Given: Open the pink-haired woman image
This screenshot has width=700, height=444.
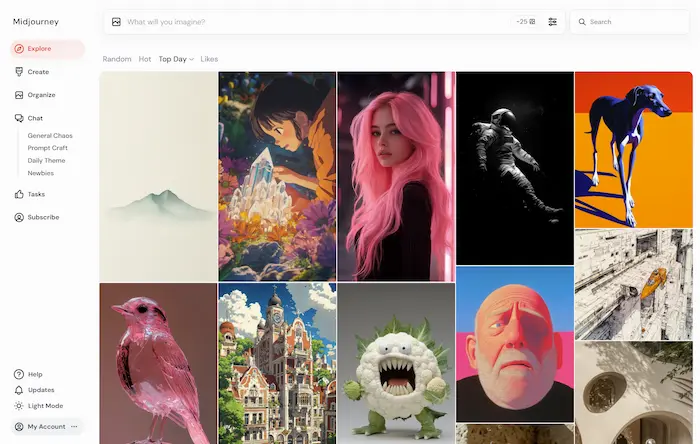Looking at the screenshot, I should (x=396, y=177).
